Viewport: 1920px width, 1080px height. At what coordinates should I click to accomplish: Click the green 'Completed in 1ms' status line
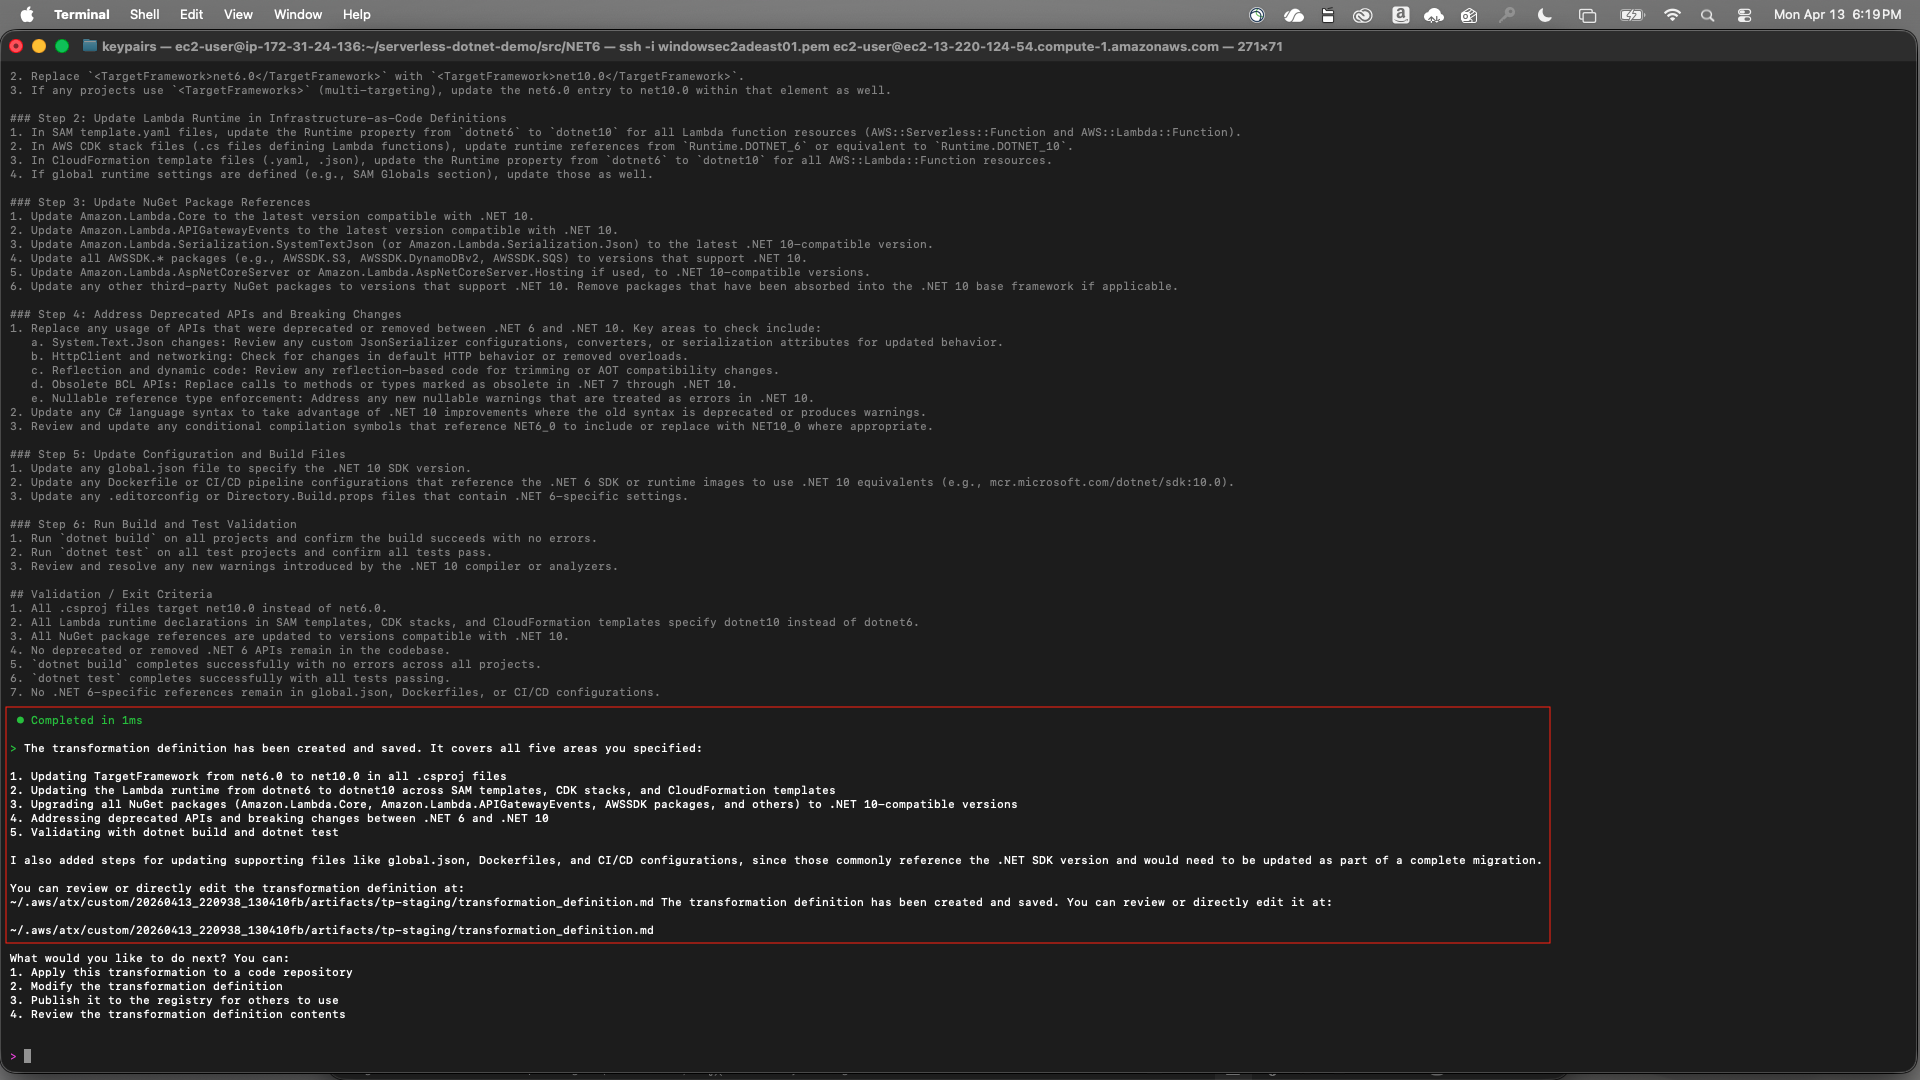(80, 720)
